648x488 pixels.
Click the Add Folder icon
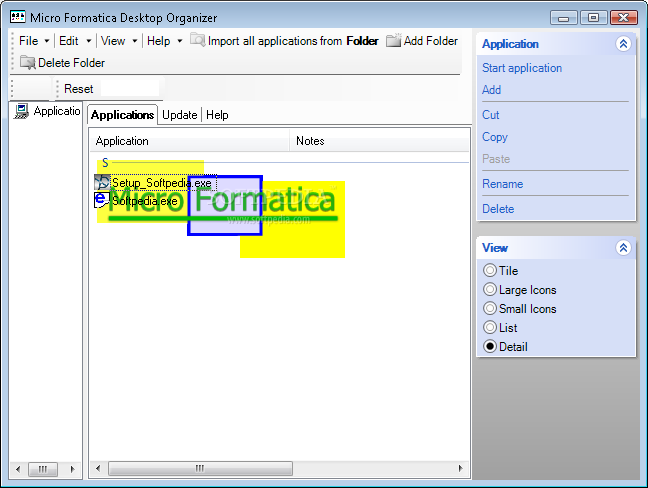pyautogui.click(x=393, y=40)
